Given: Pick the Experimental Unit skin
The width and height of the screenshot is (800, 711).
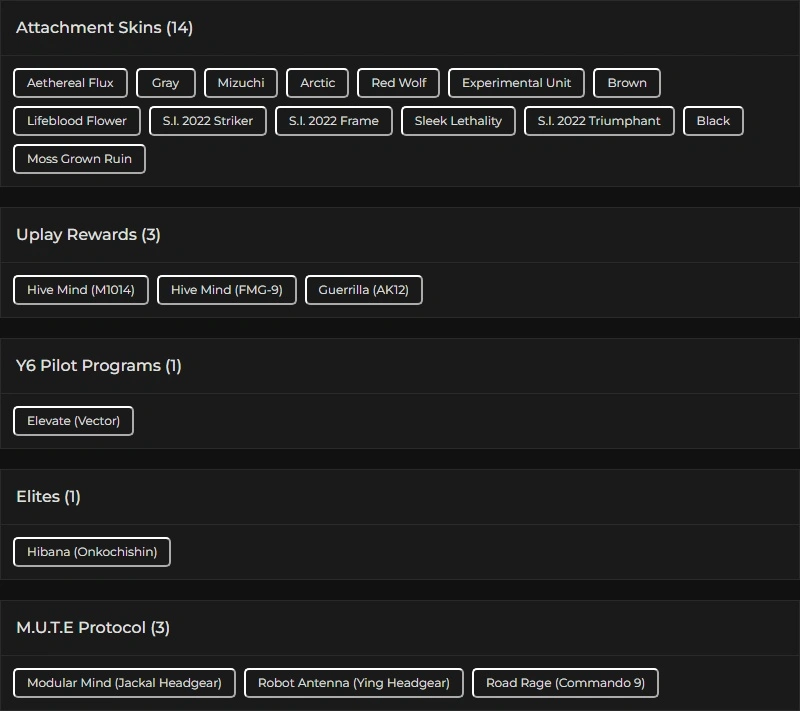Looking at the screenshot, I should (x=516, y=83).
